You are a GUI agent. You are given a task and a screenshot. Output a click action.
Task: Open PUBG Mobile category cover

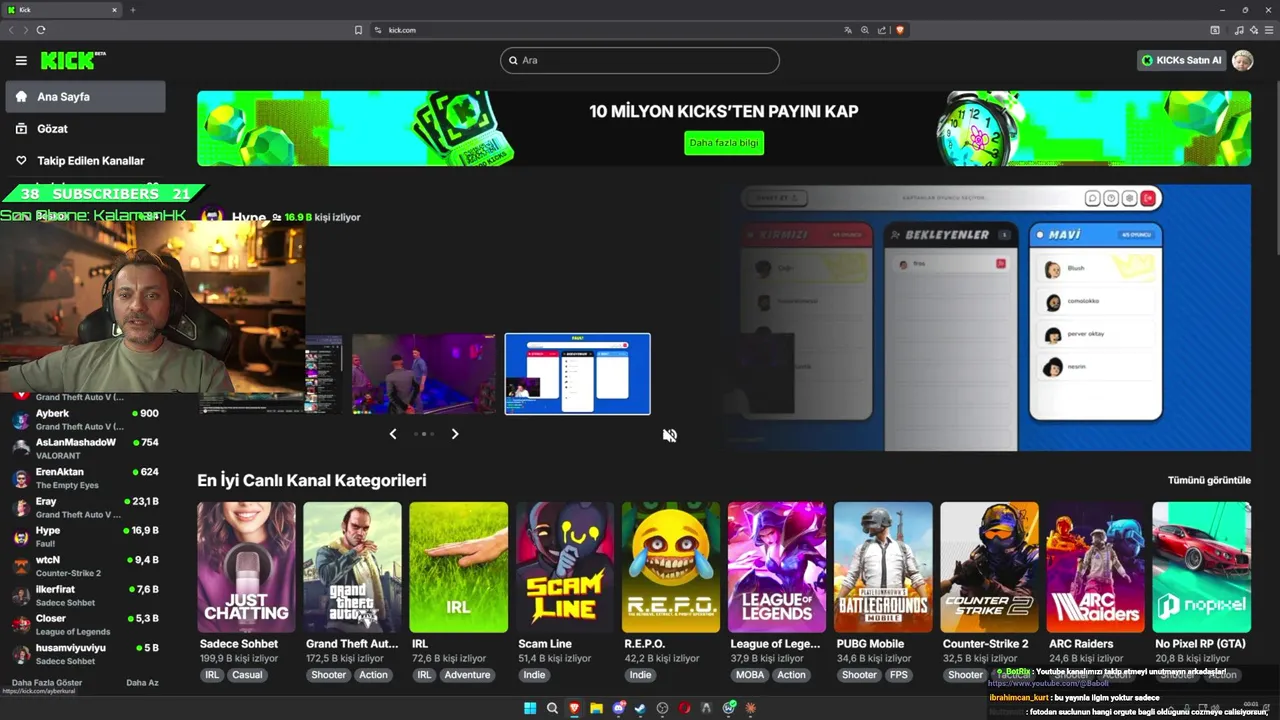coord(883,567)
